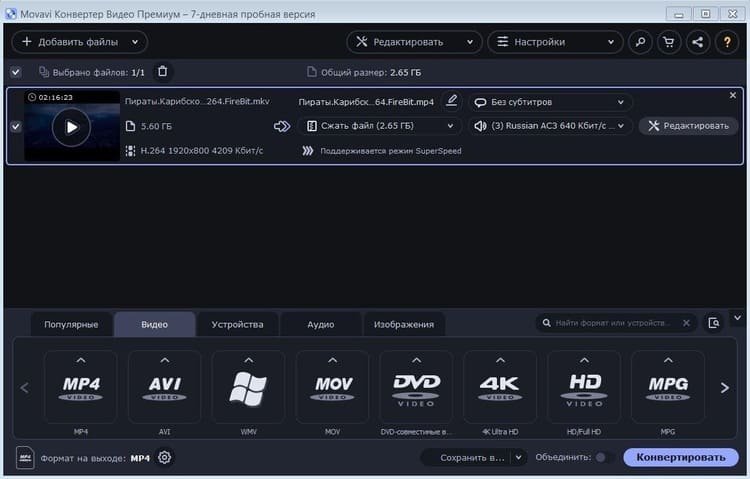
Task: Play the video preview thumbnail
Action: click(71, 127)
